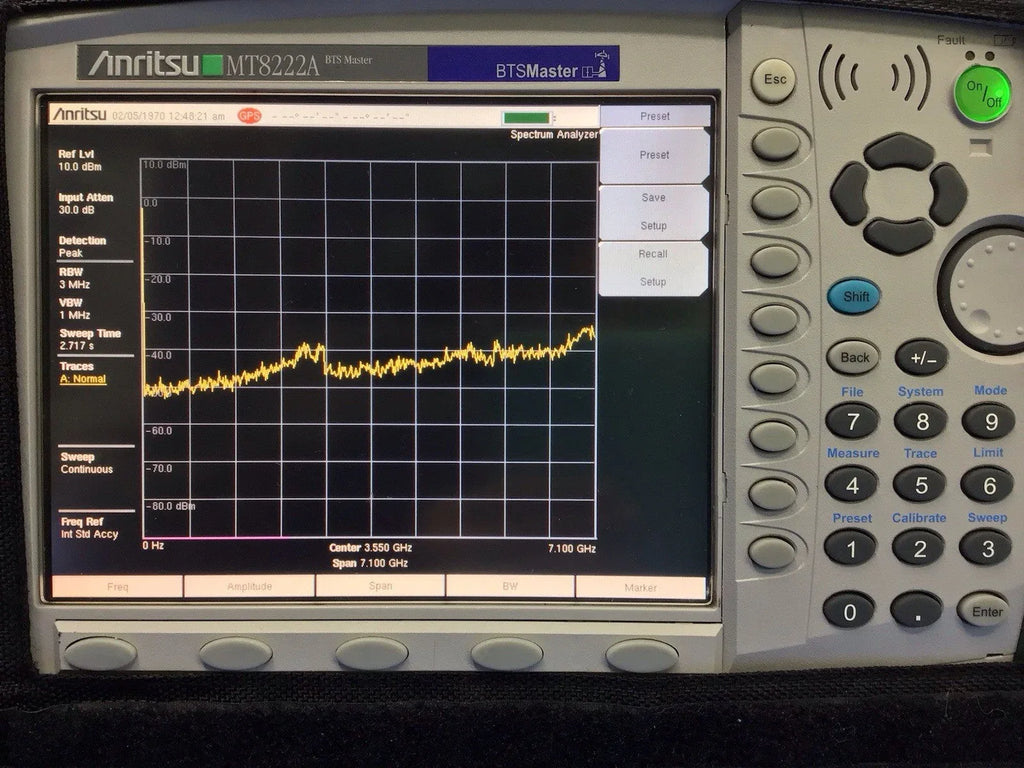Viewport: 1024px width, 768px height.
Task: Click the RBW 3 MHz value
Action: point(74,278)
